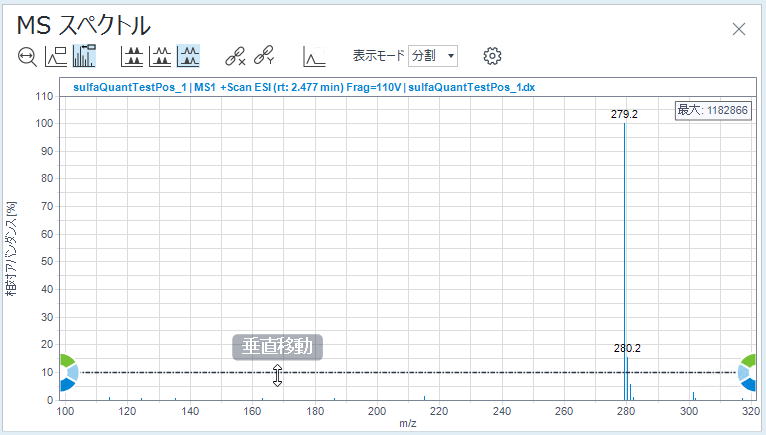Click the spectrum title sulfaQuantTestPos_1 header
Image resolution: width=766 pixels, height=435 pixels.
(304, 87)
